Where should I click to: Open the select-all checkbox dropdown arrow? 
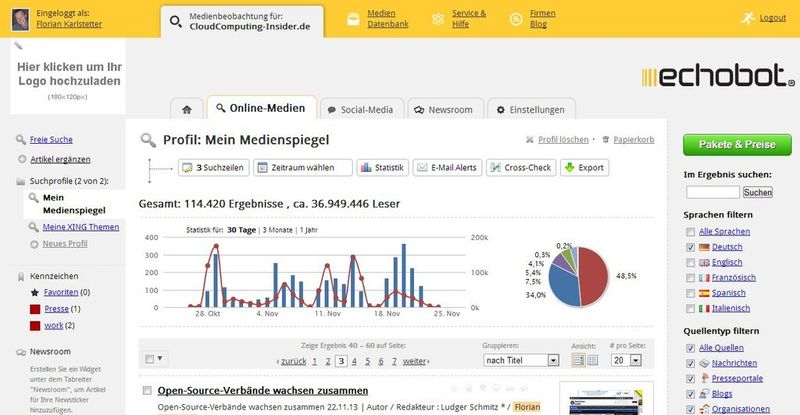[x=160, y=359]
